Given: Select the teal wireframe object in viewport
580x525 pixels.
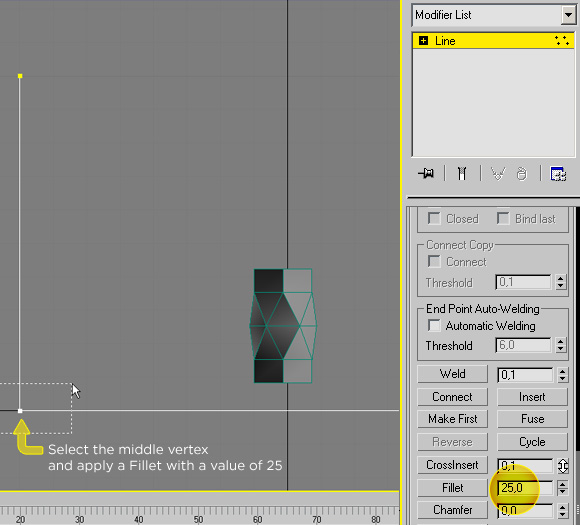Looking at the screenshot, I should pyautogui.click(x=283, y=326).
